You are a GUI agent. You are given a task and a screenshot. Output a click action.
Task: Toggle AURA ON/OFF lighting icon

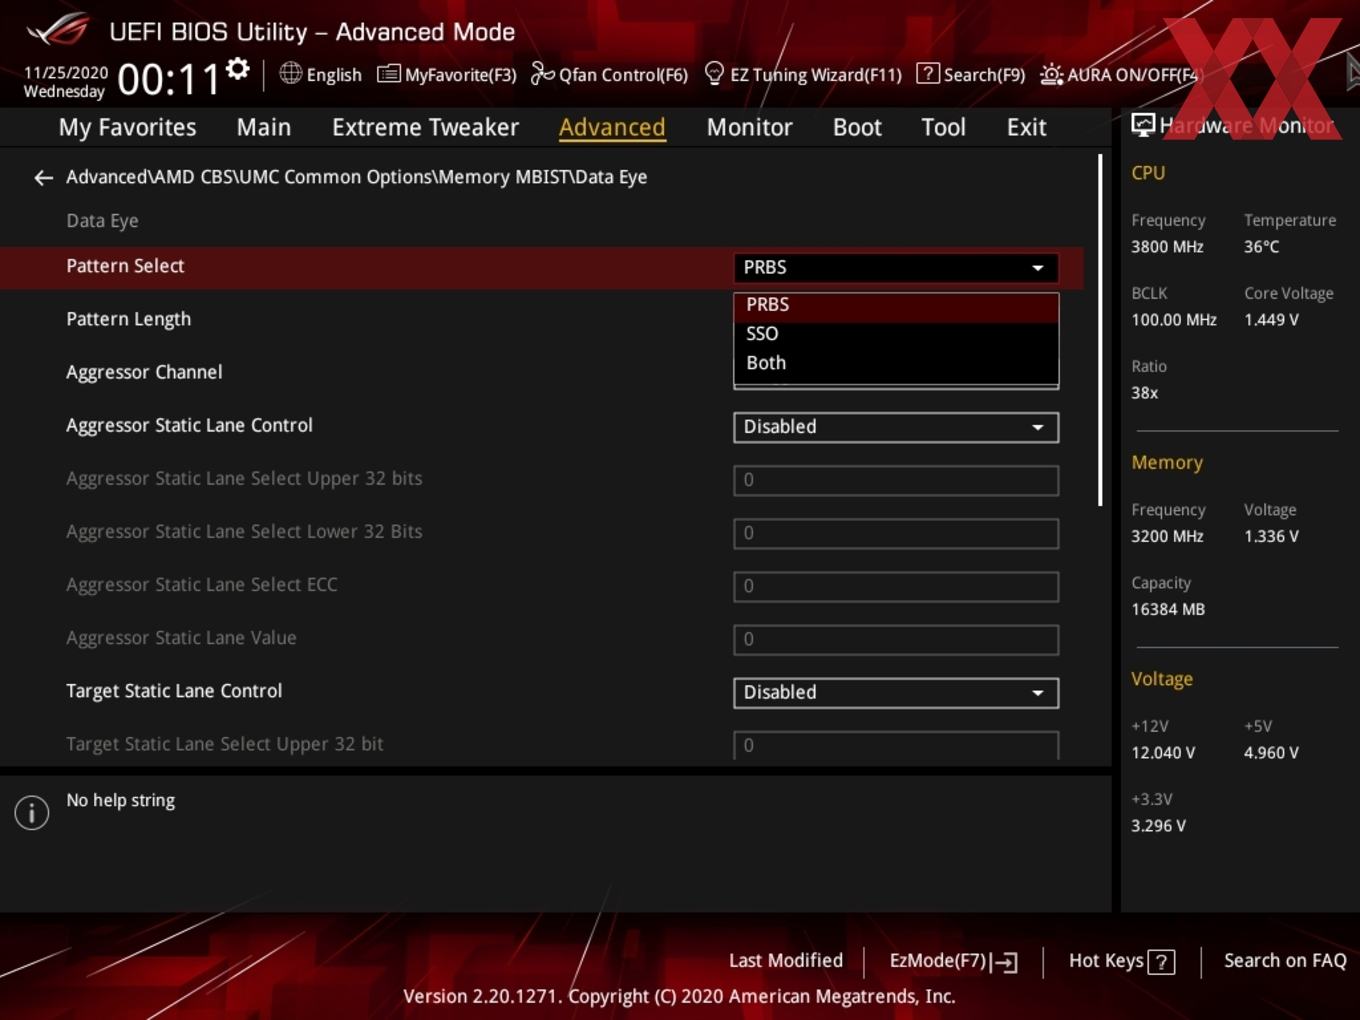[x=1052, y=74]
